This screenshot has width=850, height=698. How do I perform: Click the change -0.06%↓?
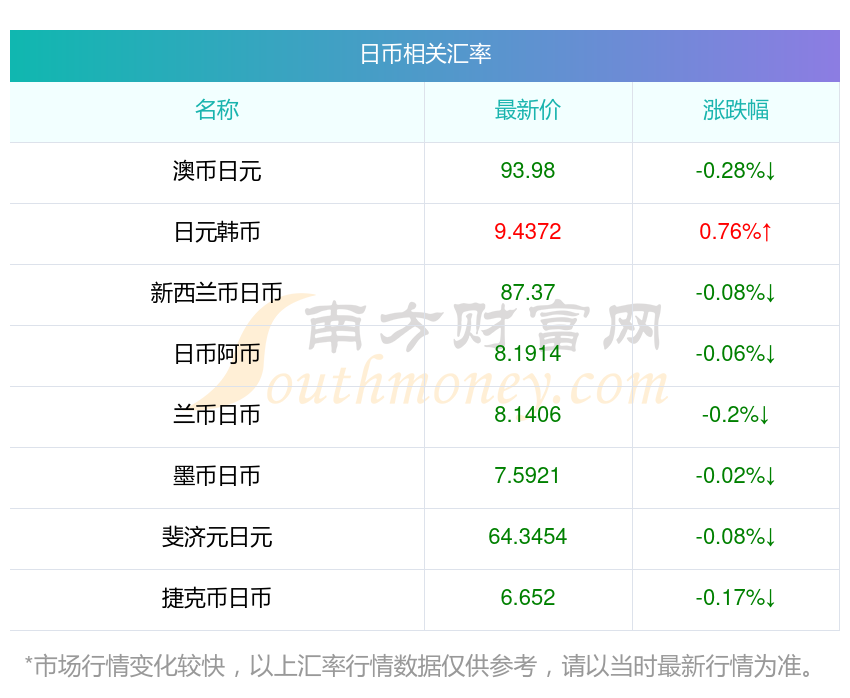pos(736,354)
